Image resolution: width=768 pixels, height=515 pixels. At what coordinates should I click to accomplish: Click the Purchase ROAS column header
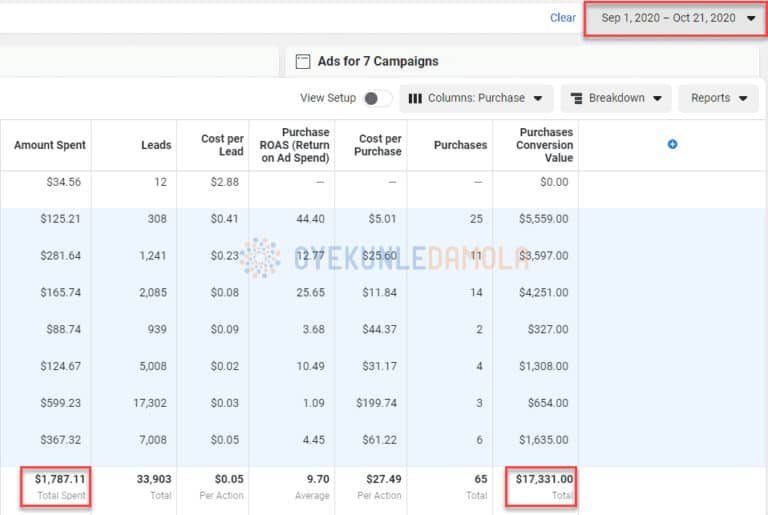point(294,145)
